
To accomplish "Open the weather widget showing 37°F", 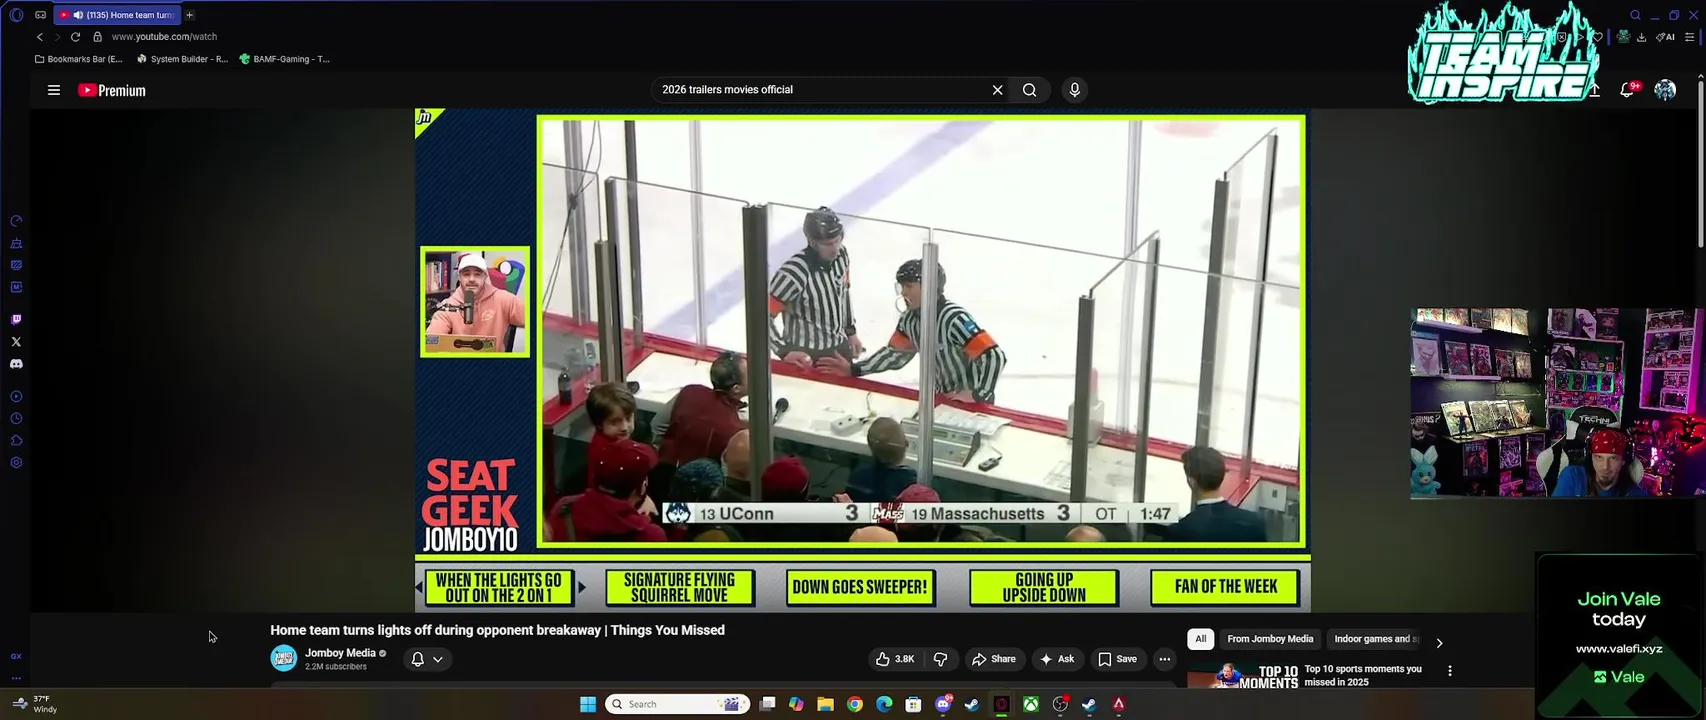I will click(x=34, y=704).
